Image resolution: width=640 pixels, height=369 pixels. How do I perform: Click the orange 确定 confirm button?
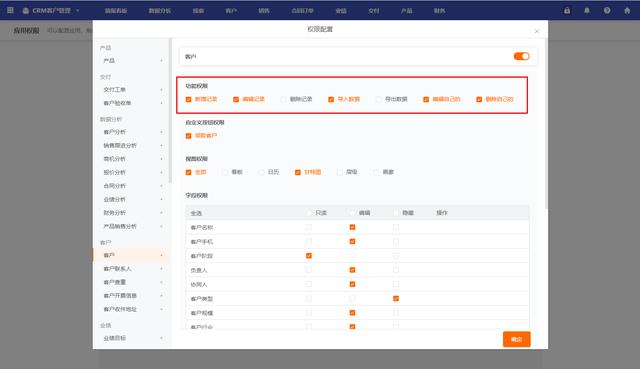[517, 339]
